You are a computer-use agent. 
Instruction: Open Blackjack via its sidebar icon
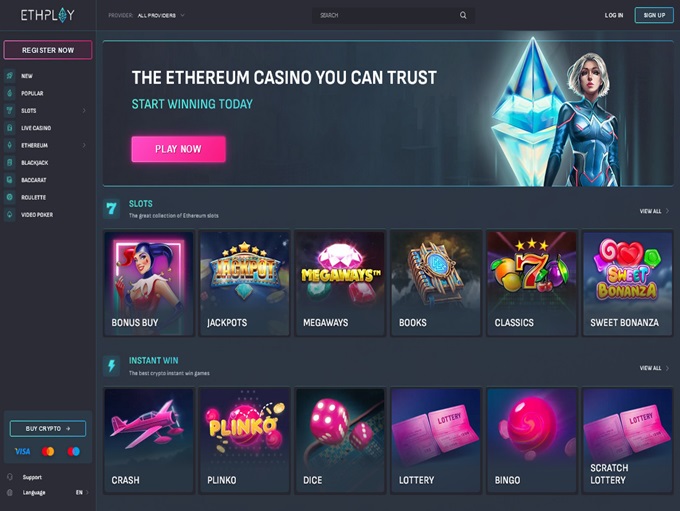coord(10,162)
